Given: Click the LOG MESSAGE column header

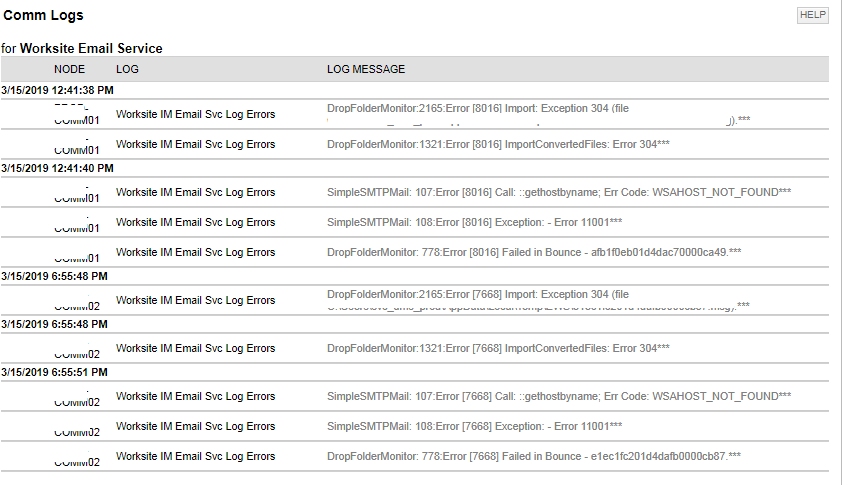Looking at the screenshot, I should pos(366,69).
